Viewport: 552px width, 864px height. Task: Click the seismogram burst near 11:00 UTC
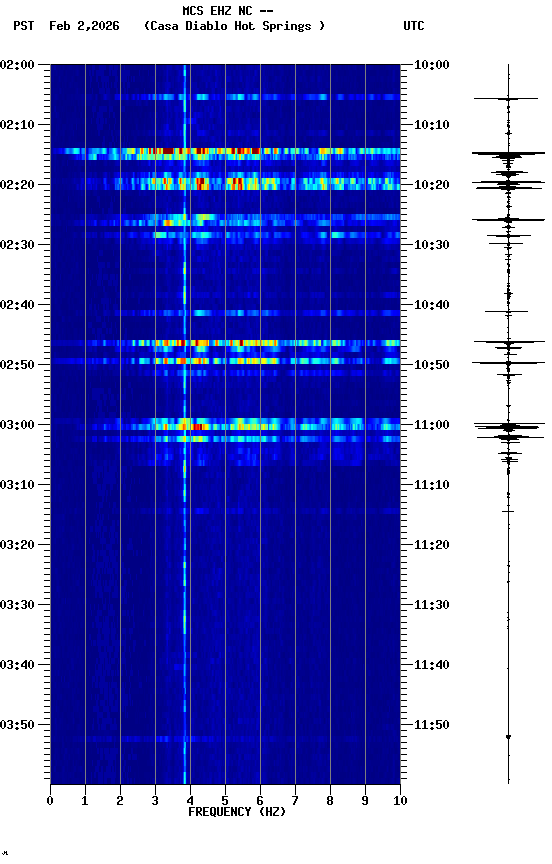tap(508, 427)
